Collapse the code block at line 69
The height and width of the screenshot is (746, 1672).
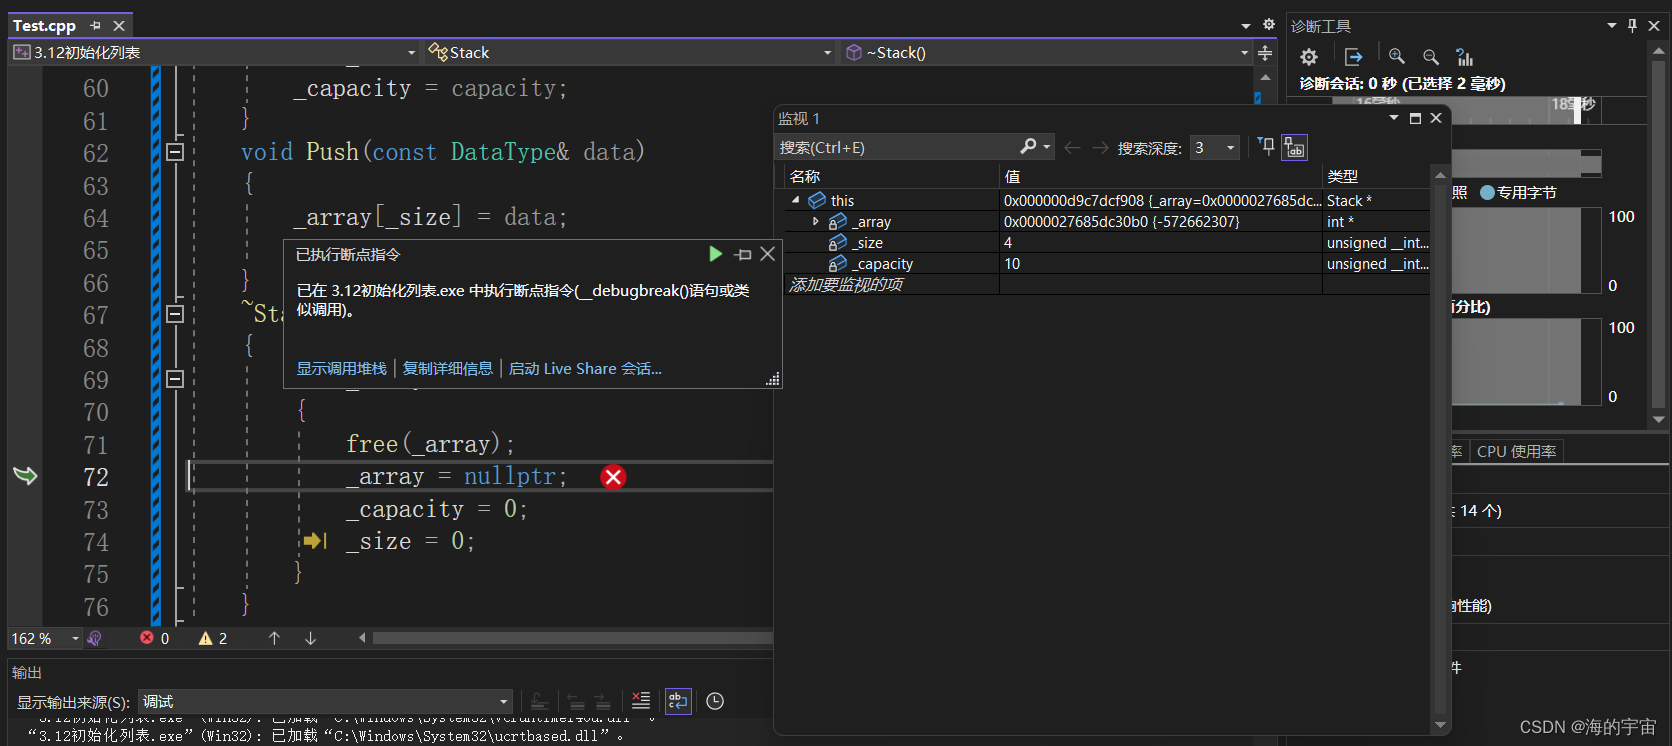click(175, 379)
